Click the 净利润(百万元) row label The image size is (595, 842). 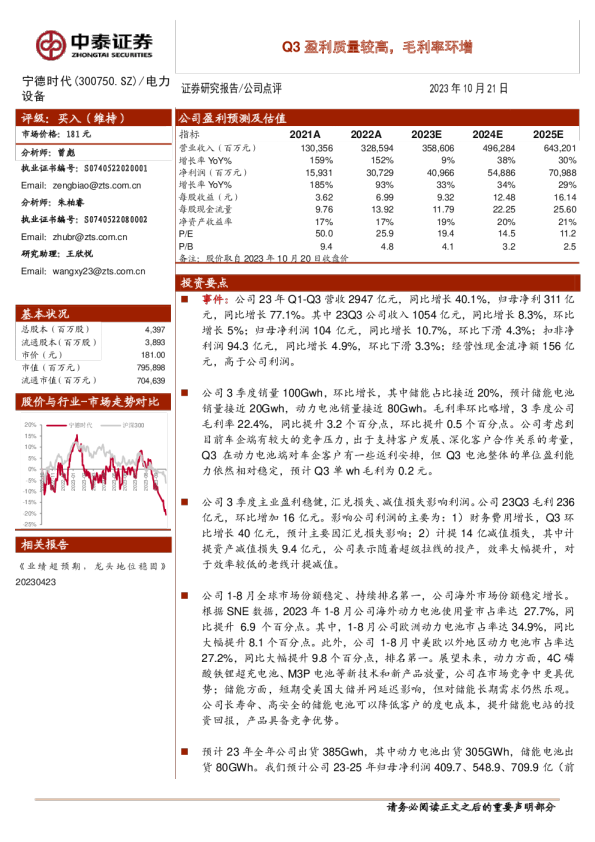(x=213, y=173)
